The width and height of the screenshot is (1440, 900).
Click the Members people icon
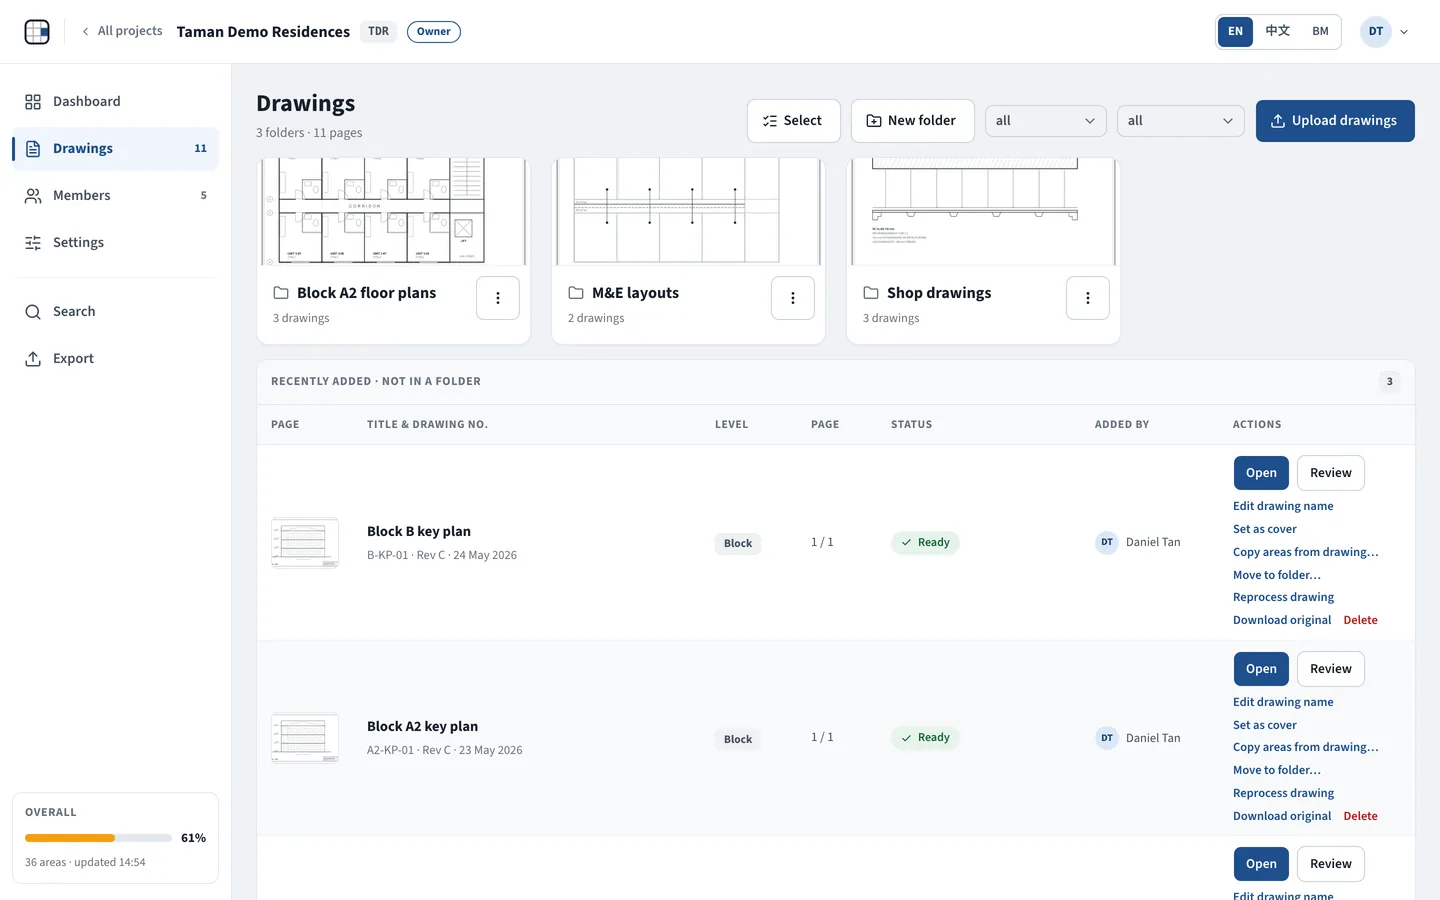pyautogui.click(x=33, y=196)
